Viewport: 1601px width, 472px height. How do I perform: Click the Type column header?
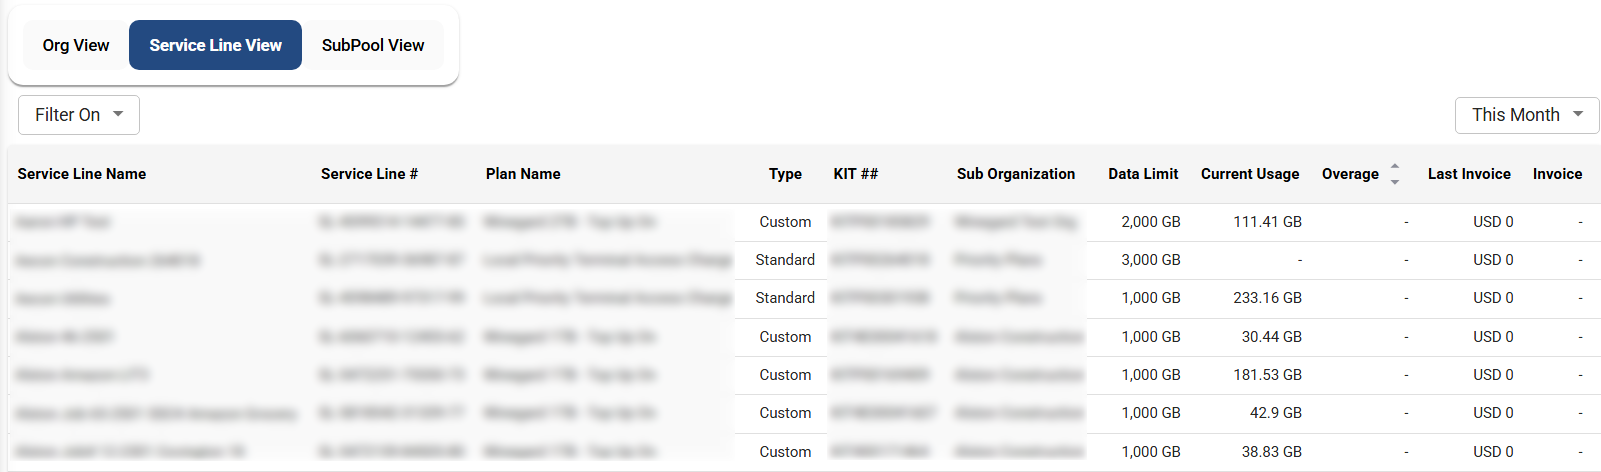click(785, 174)
